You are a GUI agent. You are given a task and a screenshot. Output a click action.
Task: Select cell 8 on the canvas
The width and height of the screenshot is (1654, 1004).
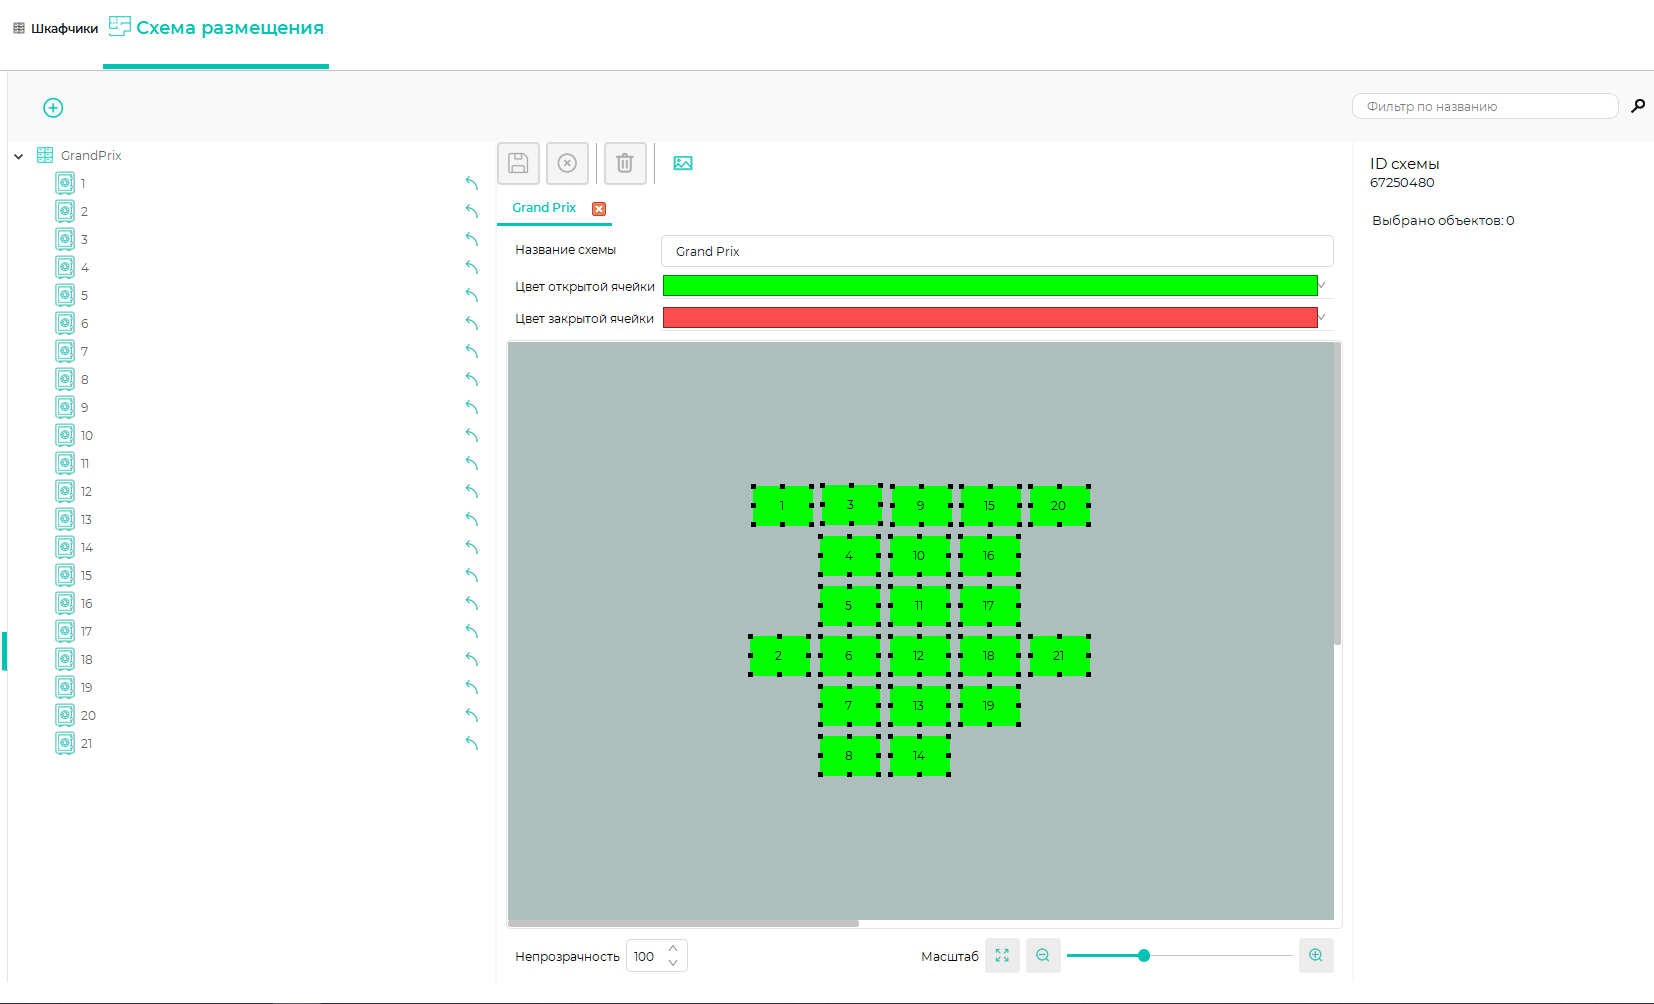pyautogui.click(x=849, y=756)
